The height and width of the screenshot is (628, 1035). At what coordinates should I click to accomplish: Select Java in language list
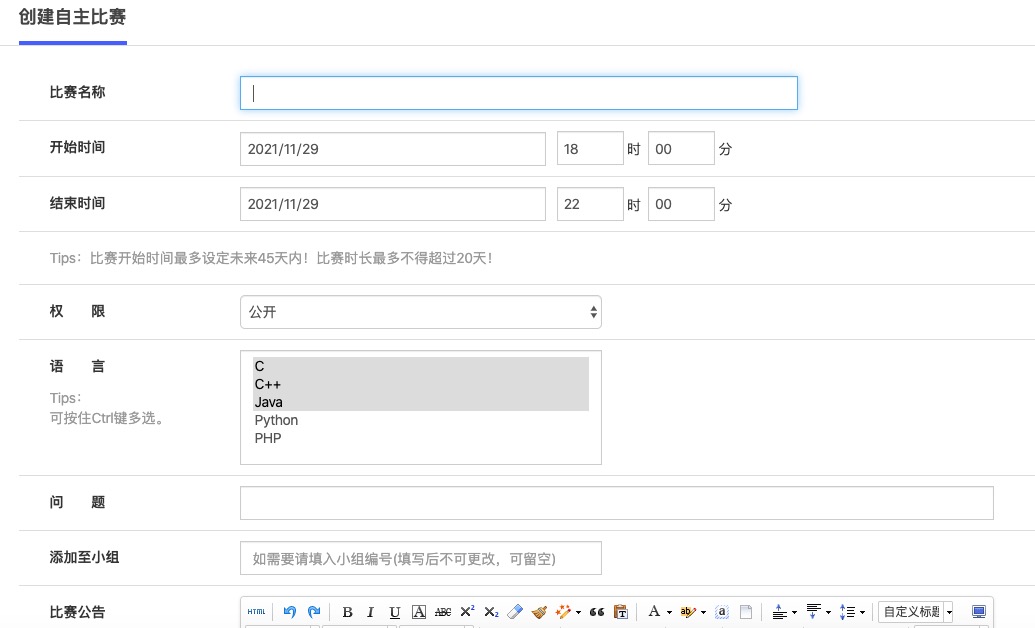point(420,401)
